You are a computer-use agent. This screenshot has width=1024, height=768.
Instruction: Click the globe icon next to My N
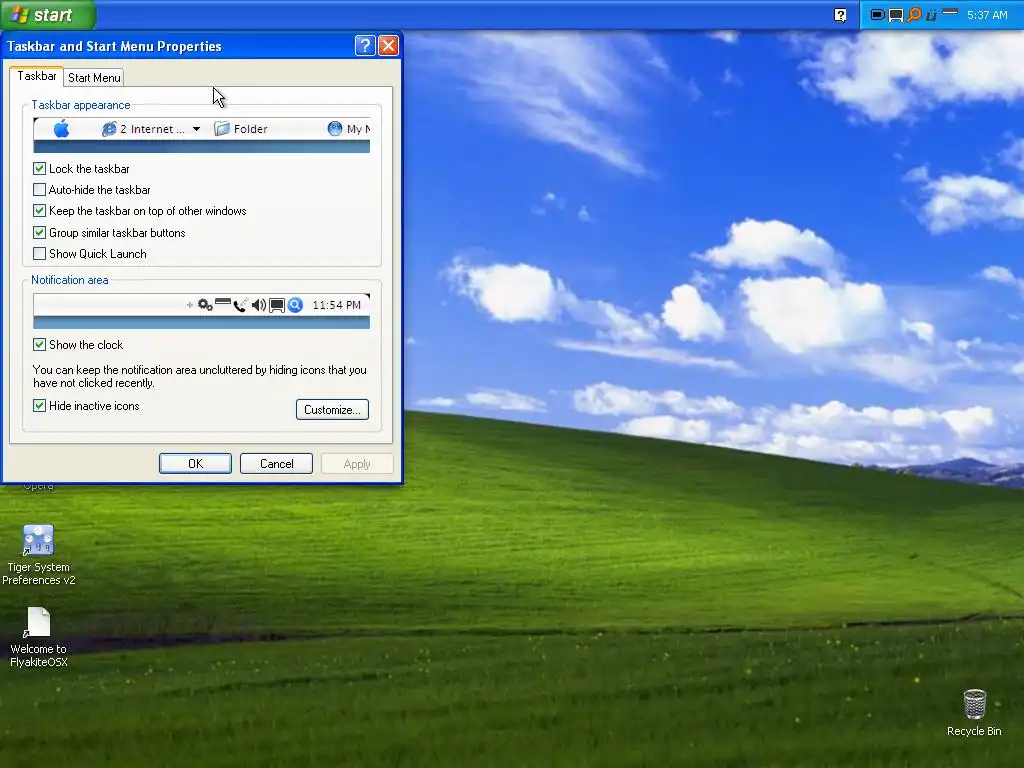pos(334,129)
